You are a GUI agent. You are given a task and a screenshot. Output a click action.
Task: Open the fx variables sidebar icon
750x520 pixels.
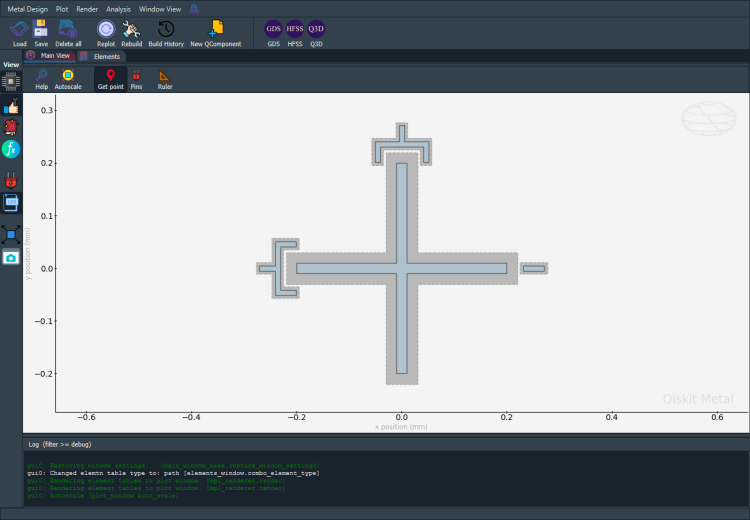[x=11, y=149]
